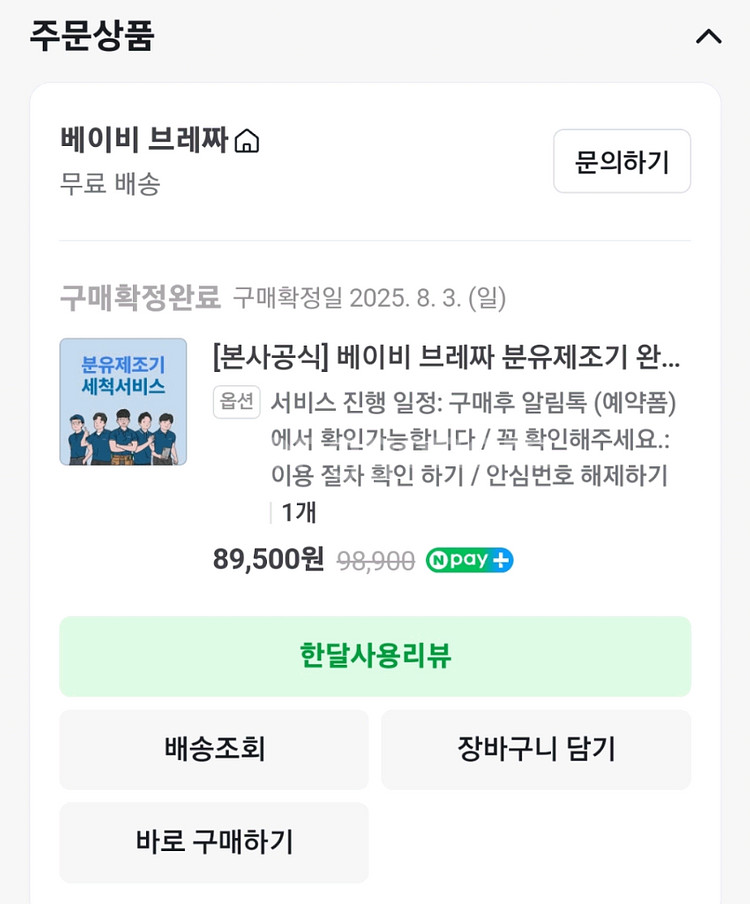
Task: Write a 한달사용리뷰 review
Action: point(375,656)
